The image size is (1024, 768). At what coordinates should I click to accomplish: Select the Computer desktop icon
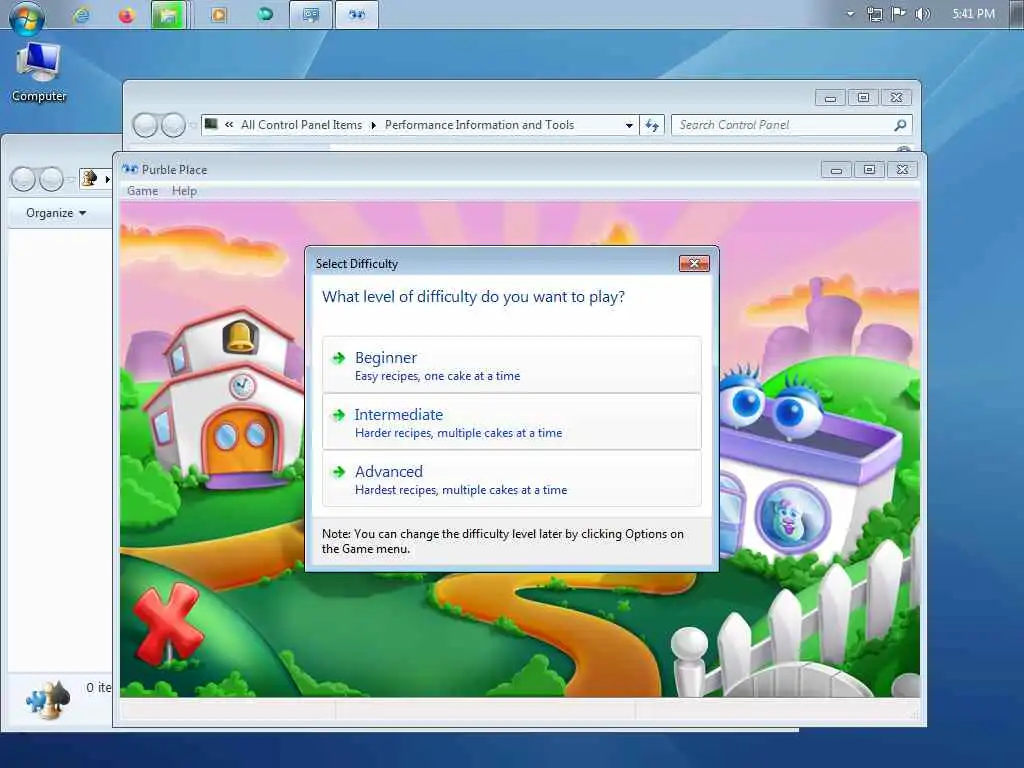[39, 72]
